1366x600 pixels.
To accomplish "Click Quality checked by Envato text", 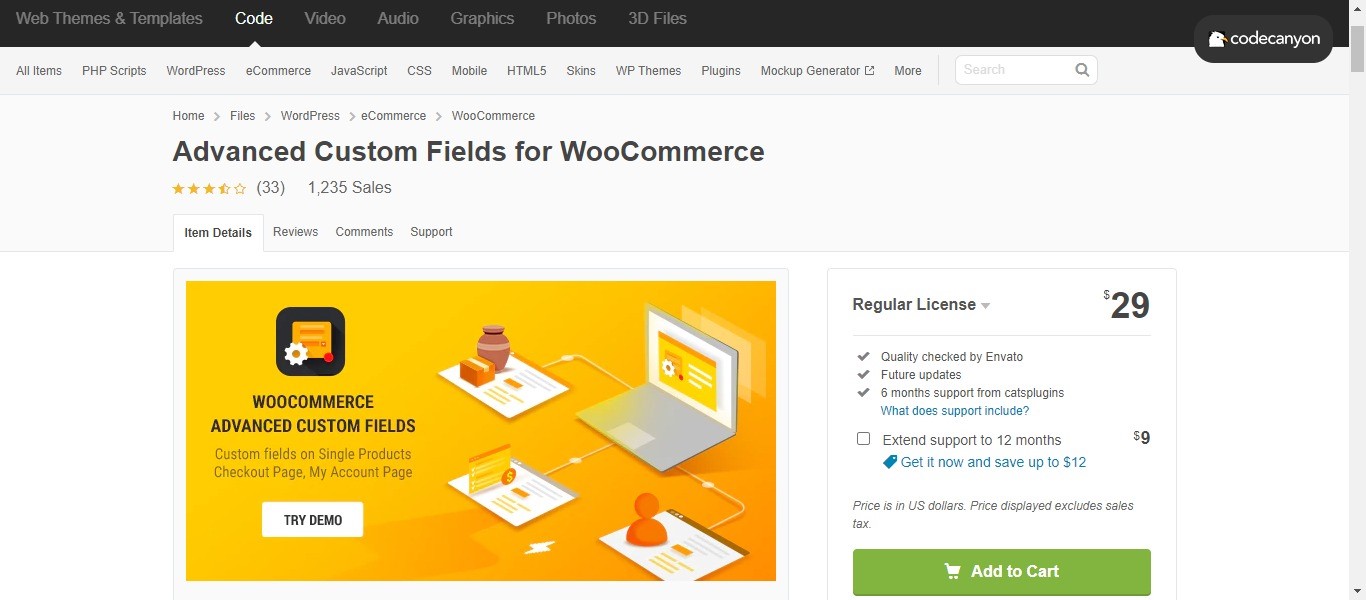I will (952, 357).
